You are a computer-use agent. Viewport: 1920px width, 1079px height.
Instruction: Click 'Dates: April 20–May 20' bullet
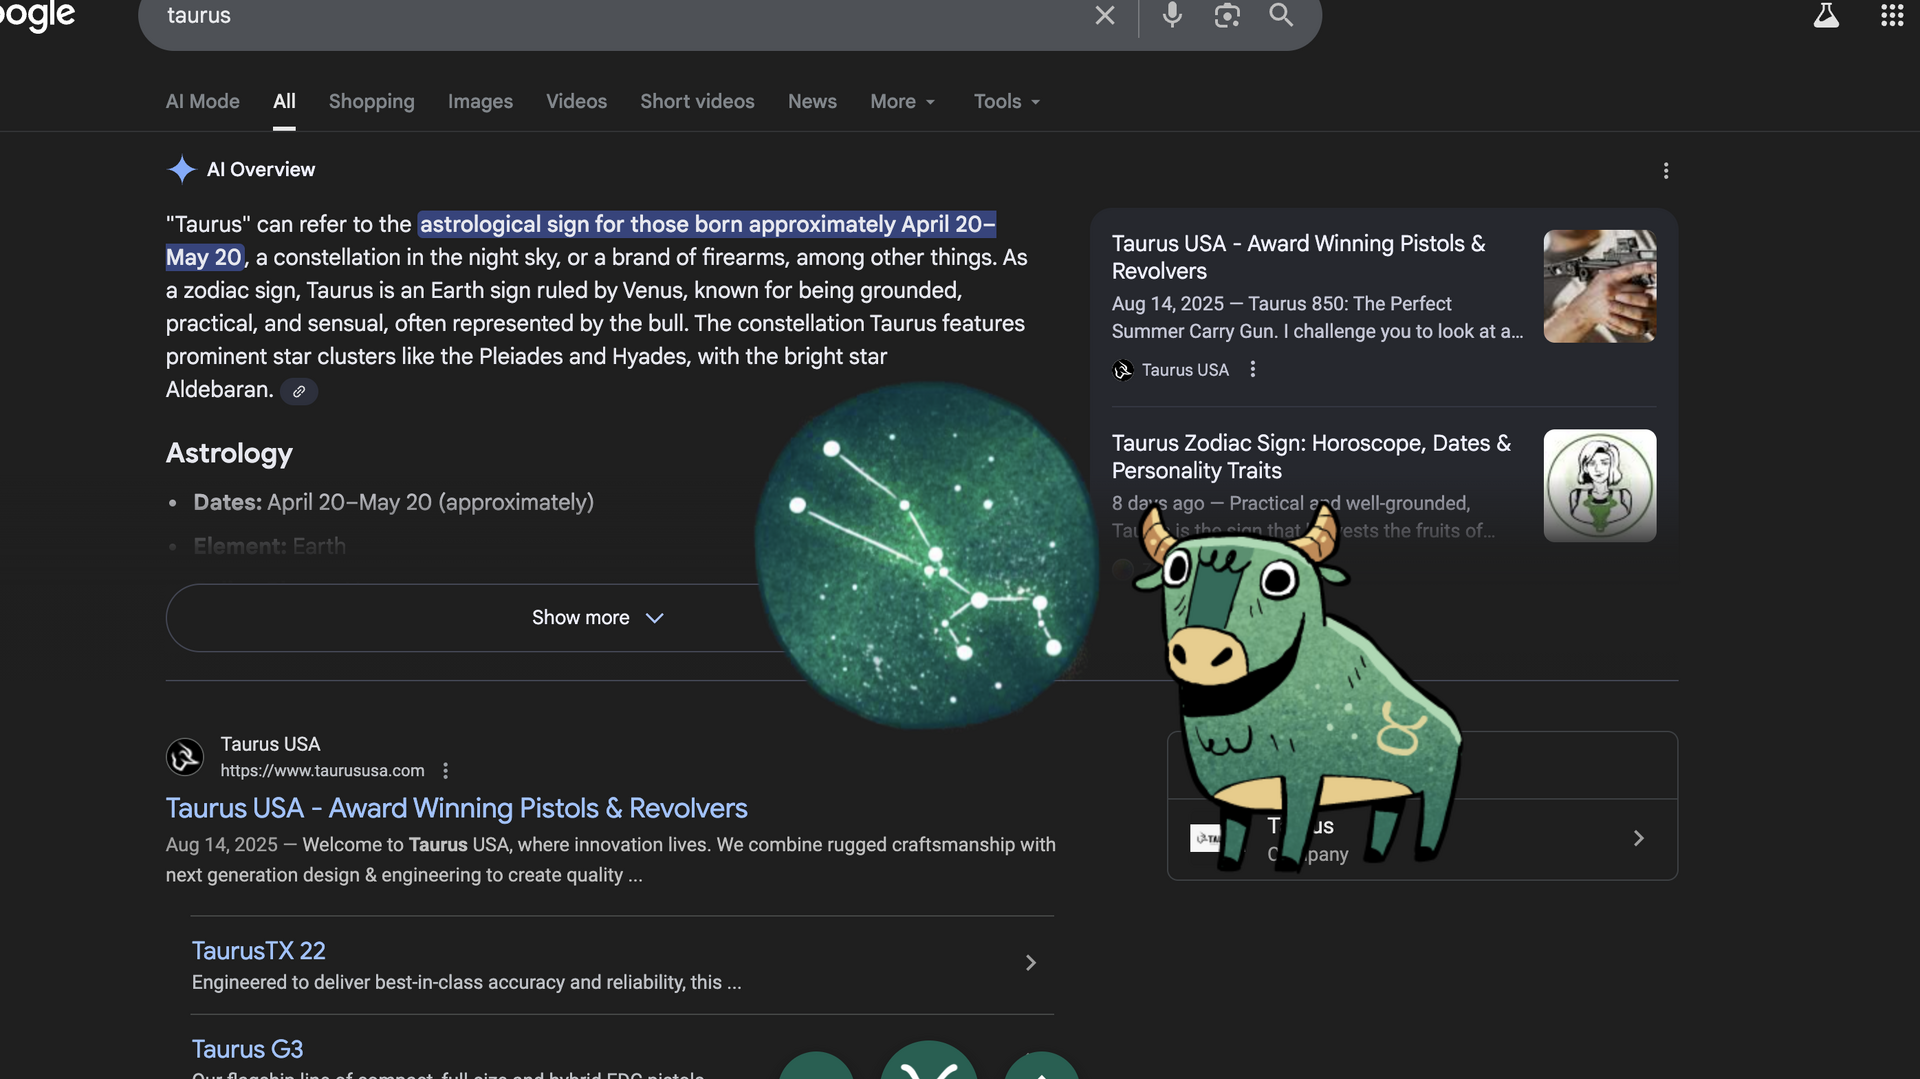tap(393, 502)
